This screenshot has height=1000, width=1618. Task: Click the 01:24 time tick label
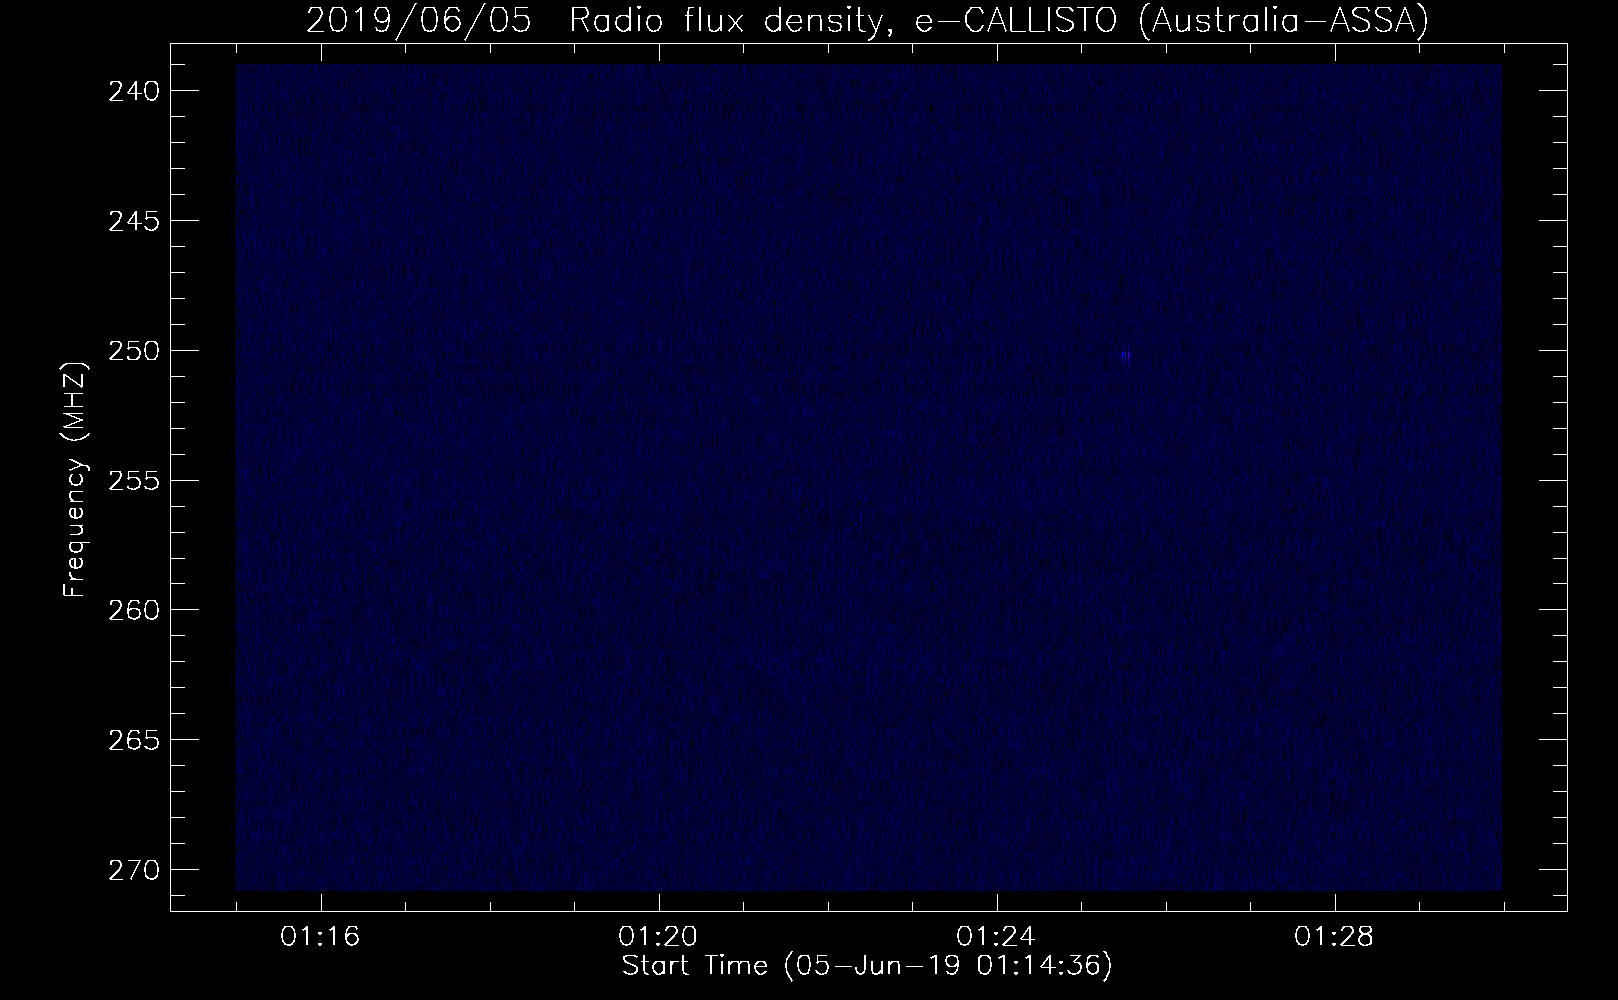(997, 938)
